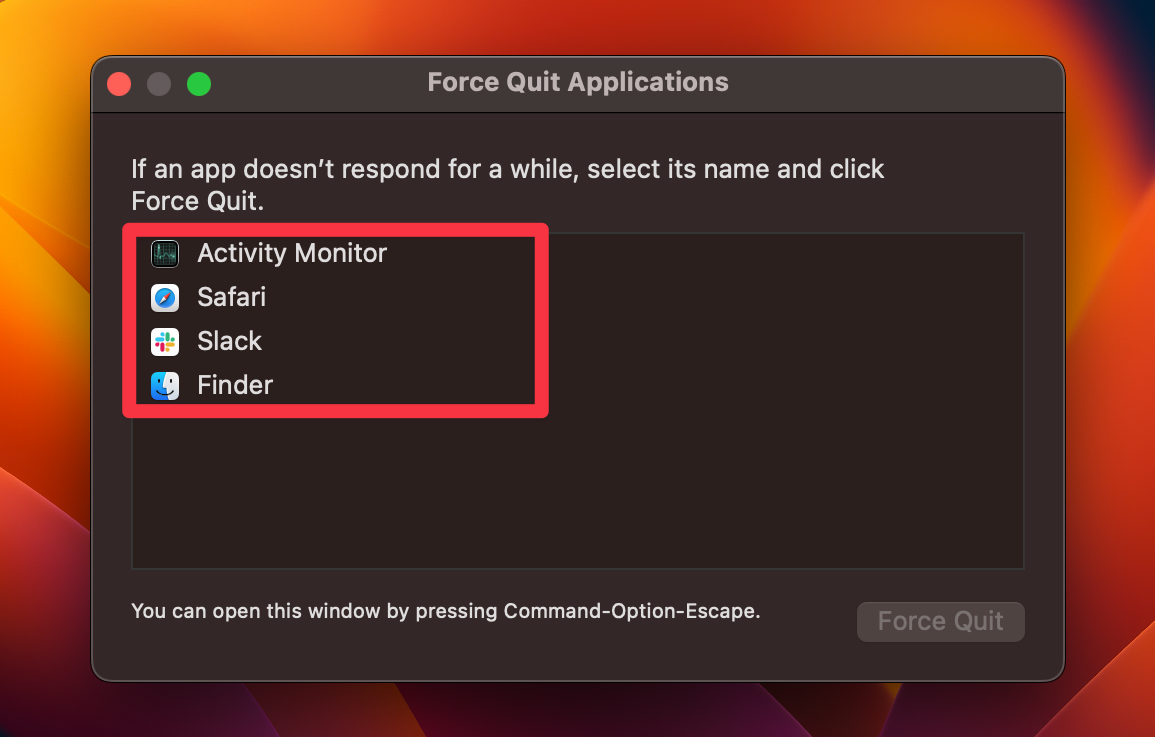Click the yellow minimize button
This screenshot has height=737, width=1155.
158,84
